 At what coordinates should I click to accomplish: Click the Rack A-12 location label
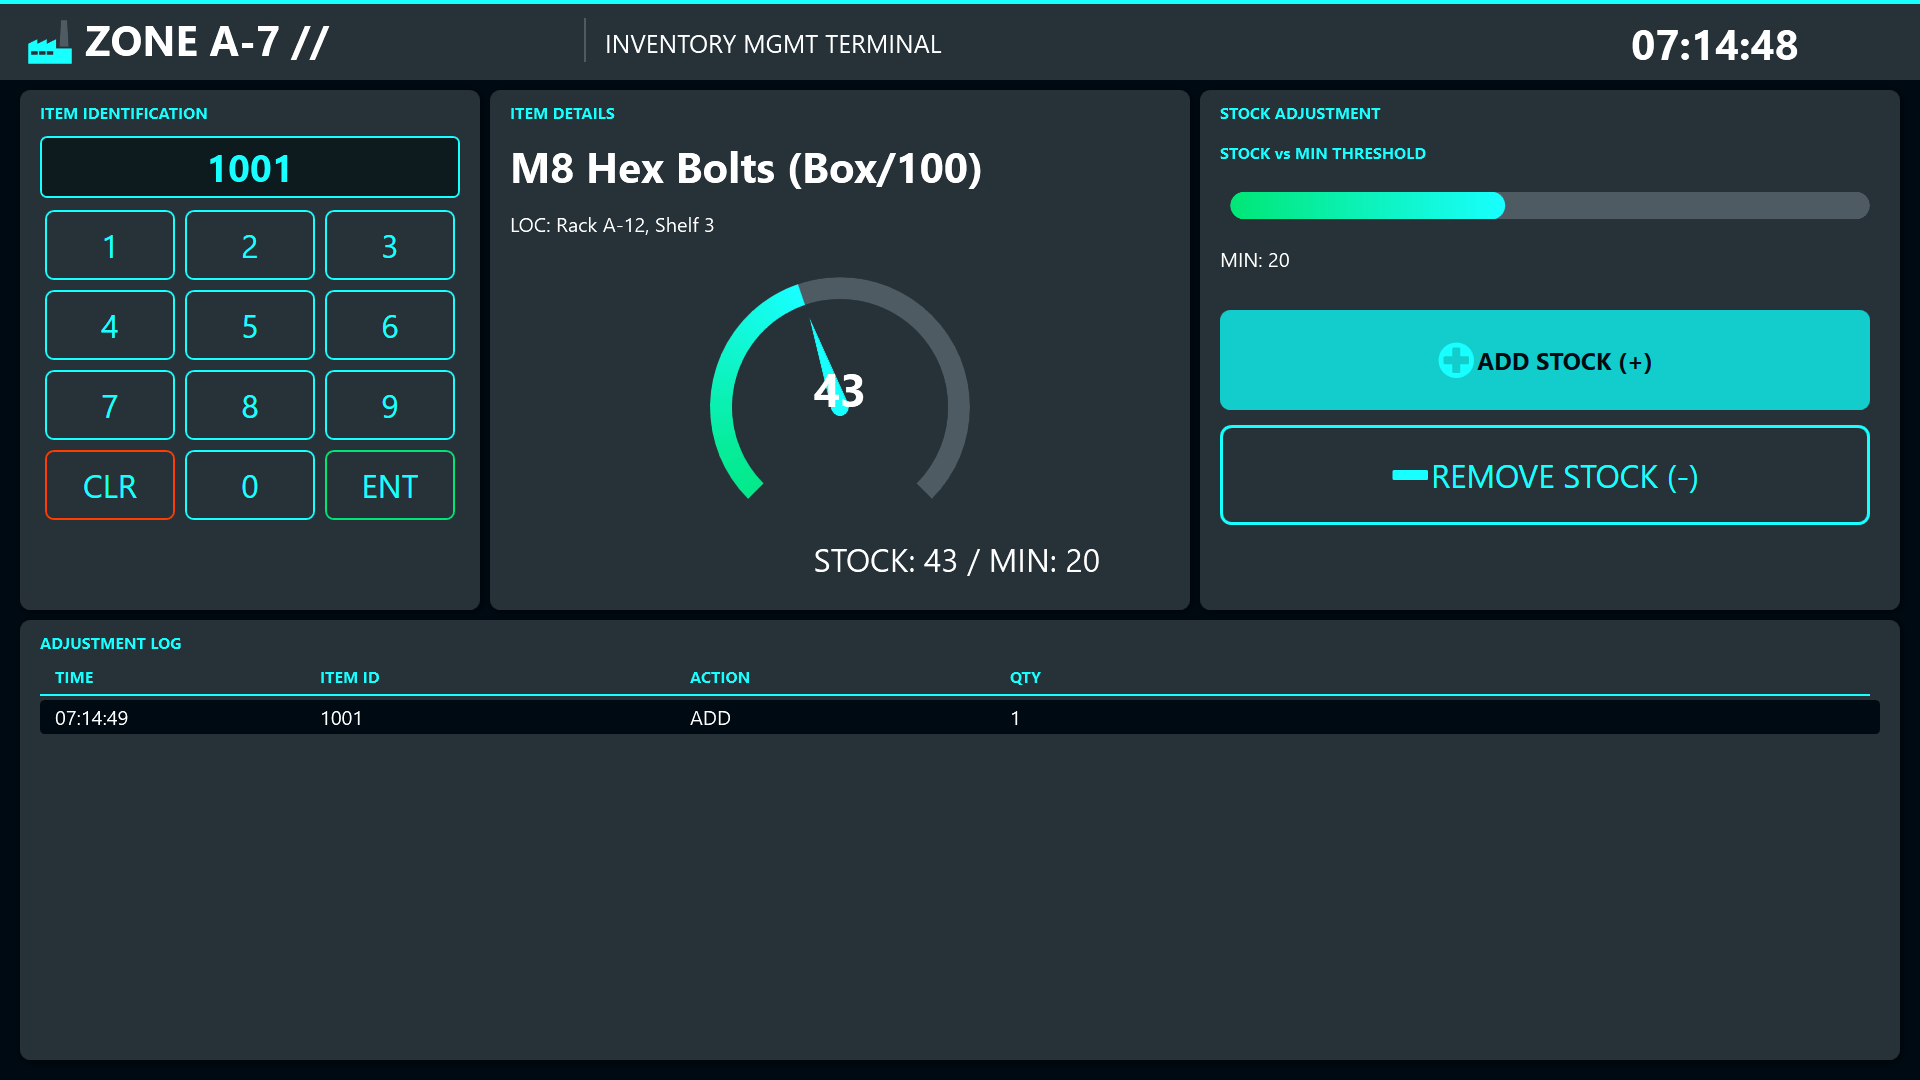click(x=612, y=225)
